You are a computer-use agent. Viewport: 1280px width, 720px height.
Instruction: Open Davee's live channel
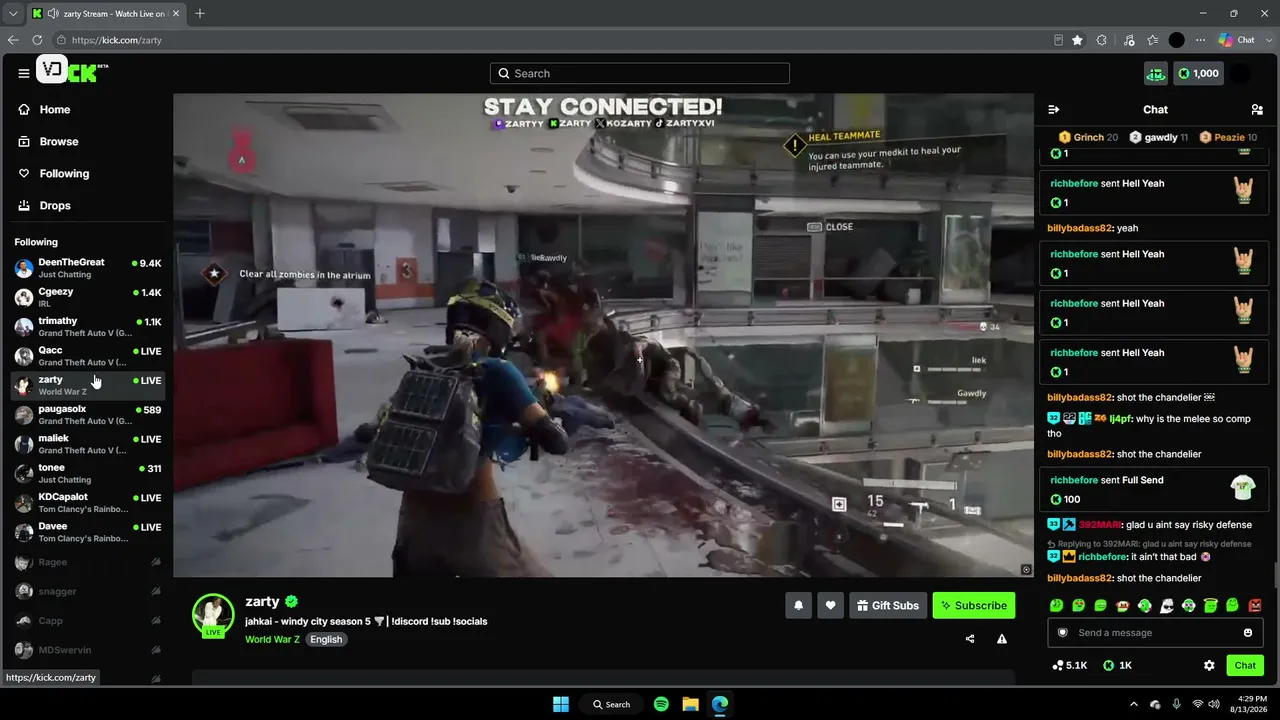tap(88, 532)
